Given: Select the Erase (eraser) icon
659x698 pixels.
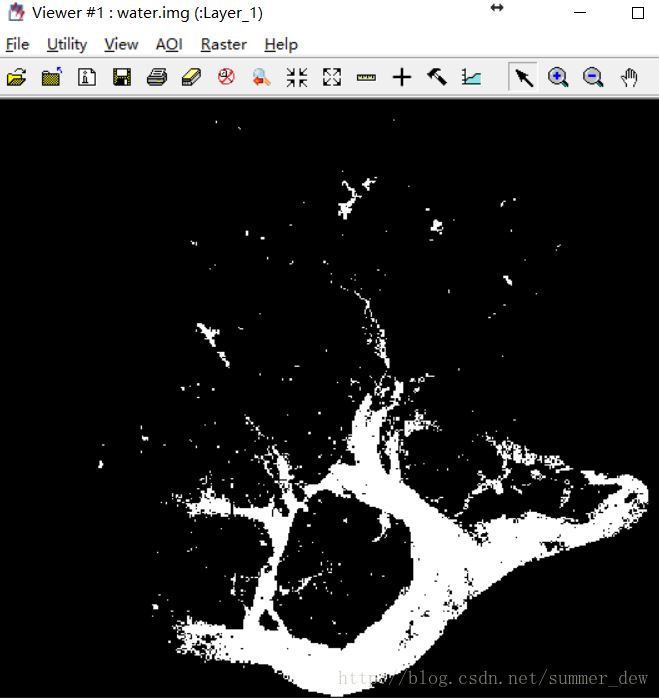Looking at the screenshot, I should point(191,77).
